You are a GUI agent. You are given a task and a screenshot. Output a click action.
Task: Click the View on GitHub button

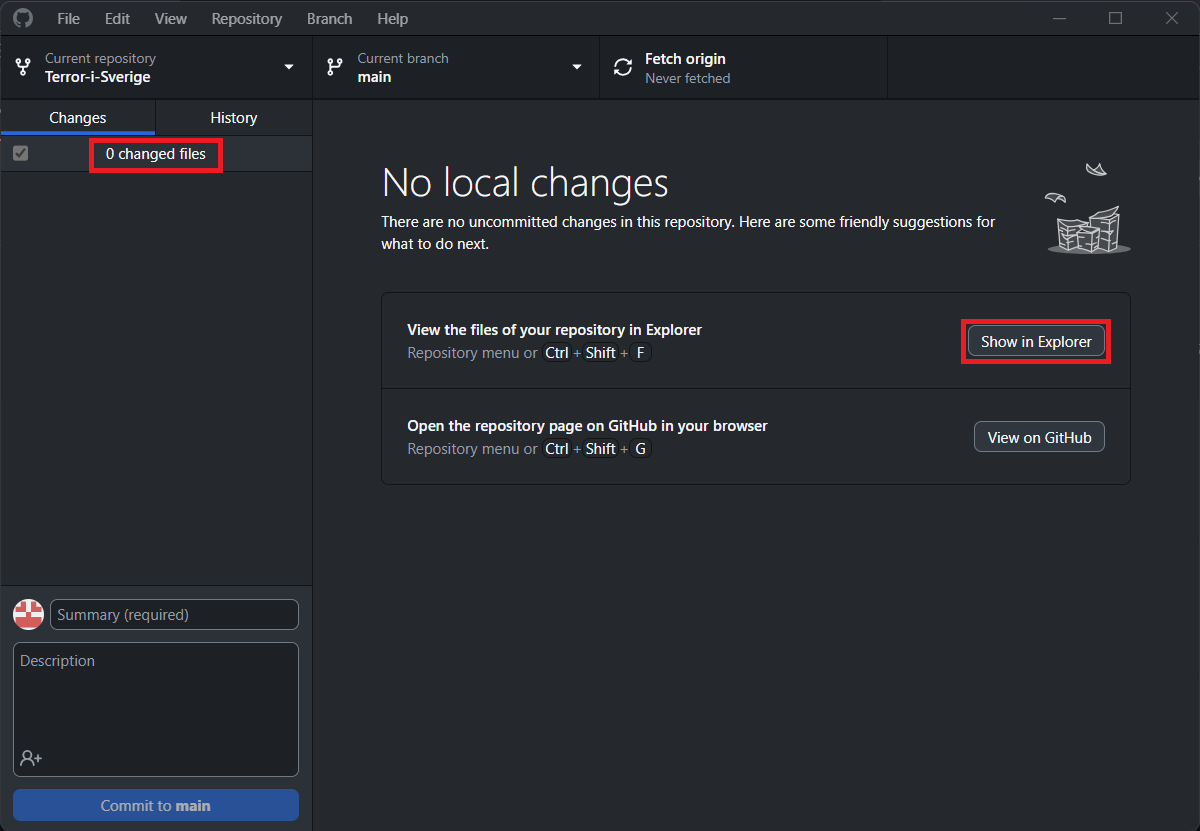point(1039,437)
